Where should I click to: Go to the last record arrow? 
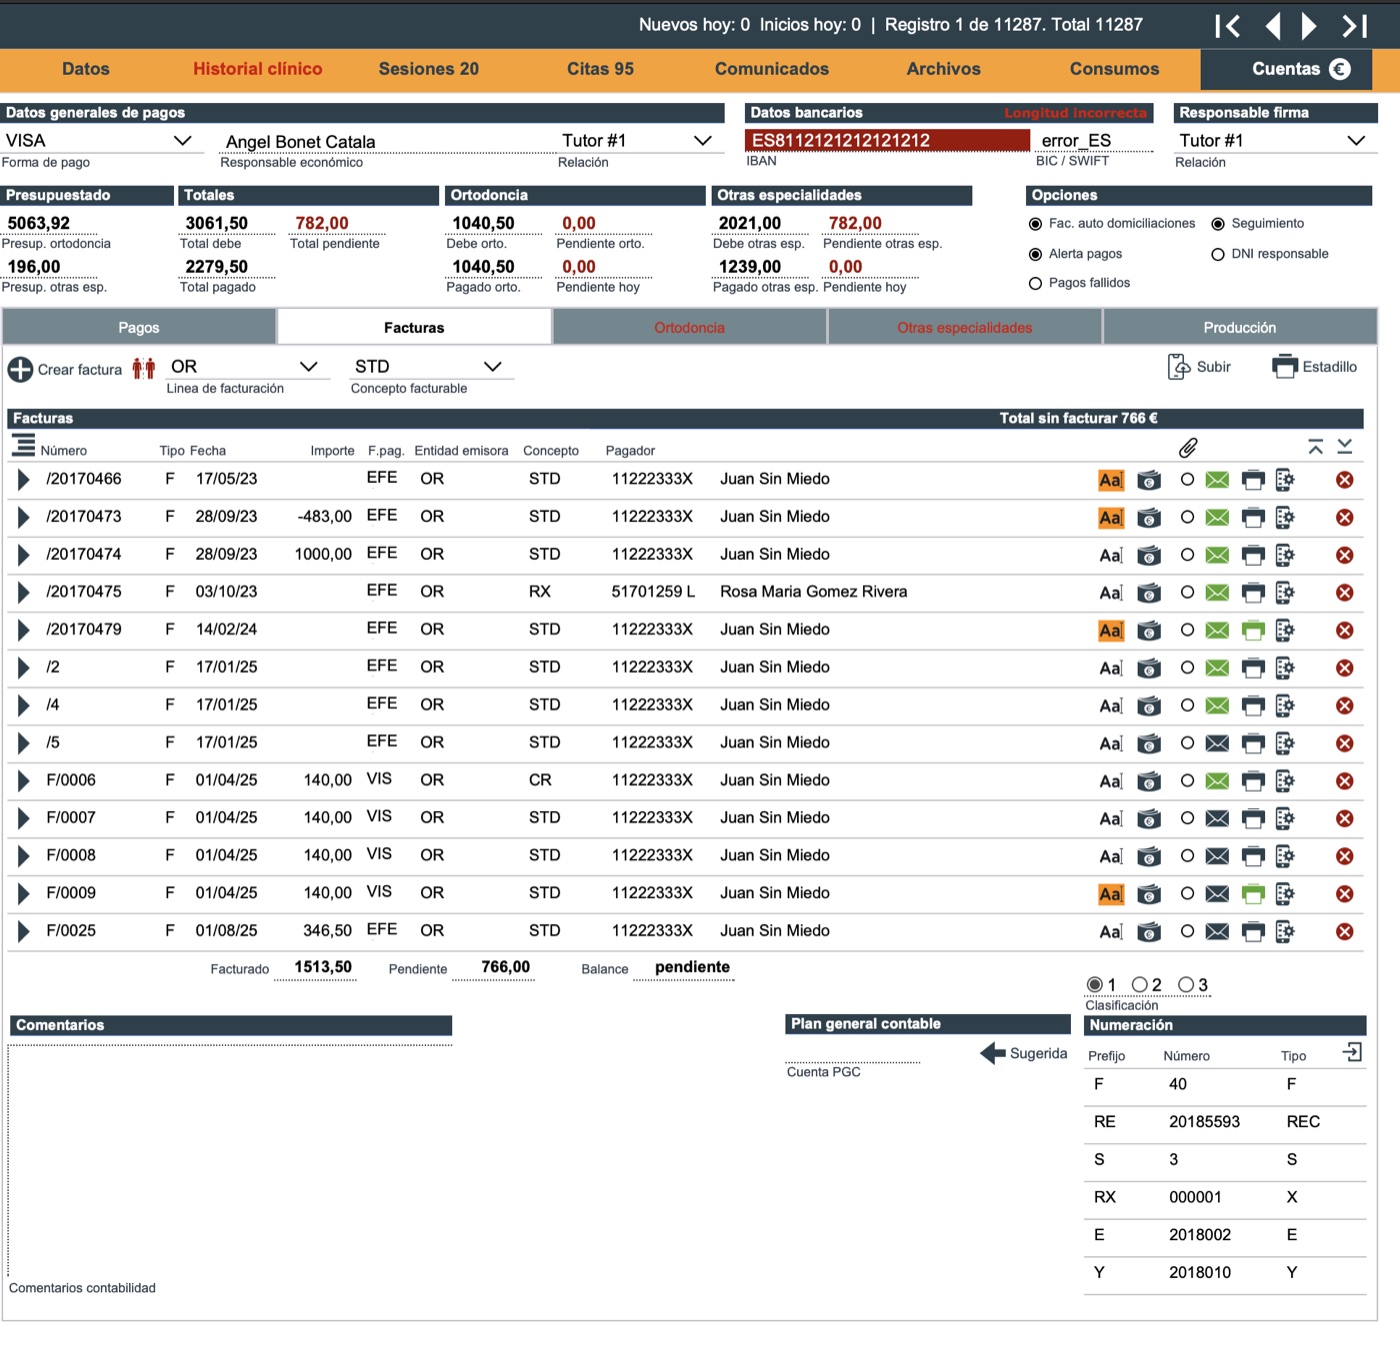pyautogui.click(x=1354, y=26)
